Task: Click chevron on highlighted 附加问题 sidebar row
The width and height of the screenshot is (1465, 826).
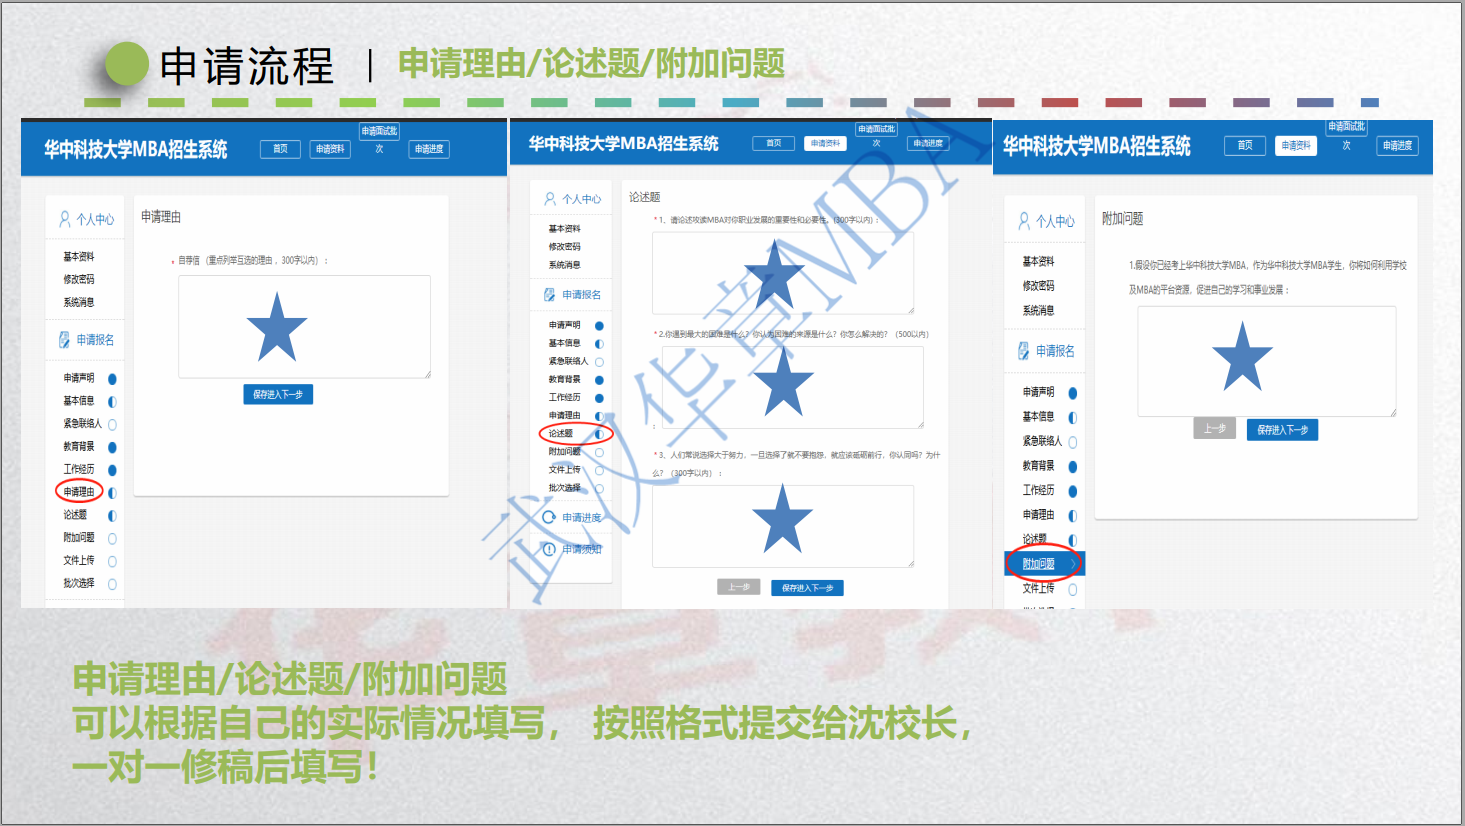Action: tap(1073, 564)
